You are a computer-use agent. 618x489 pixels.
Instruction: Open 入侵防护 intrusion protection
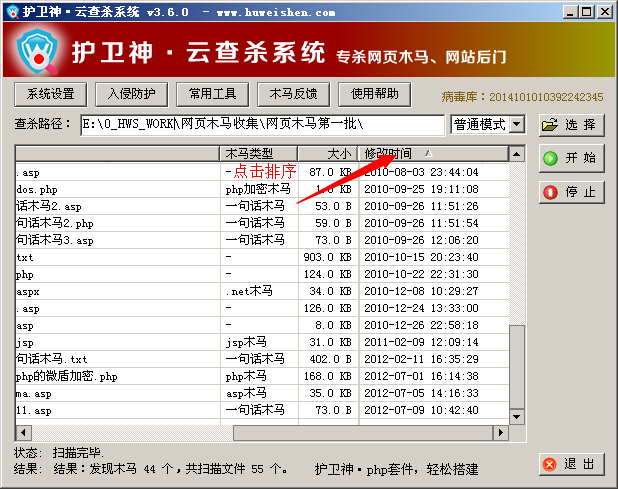click(x=132, y=94)
